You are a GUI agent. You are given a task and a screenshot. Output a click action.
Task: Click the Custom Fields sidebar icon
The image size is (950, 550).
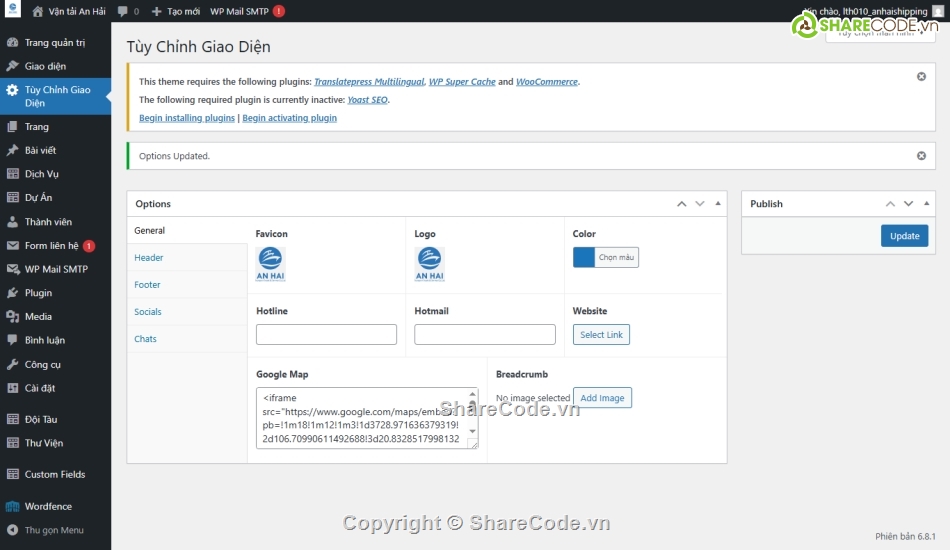coord(12,474)
